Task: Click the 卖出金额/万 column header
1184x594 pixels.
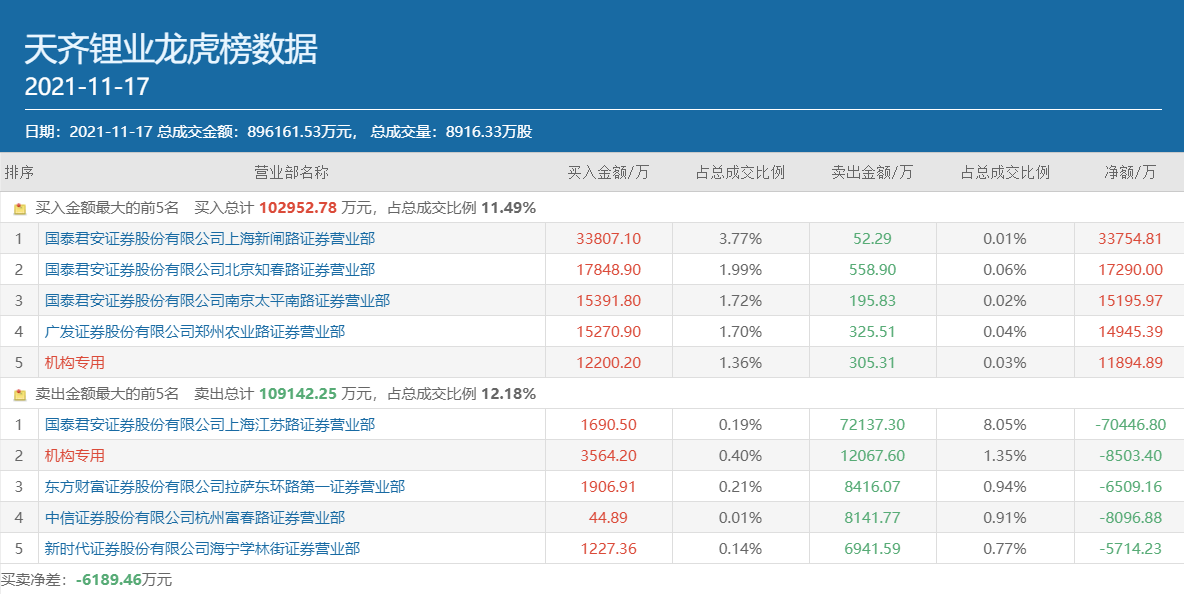Action: (x=872, y=172)
